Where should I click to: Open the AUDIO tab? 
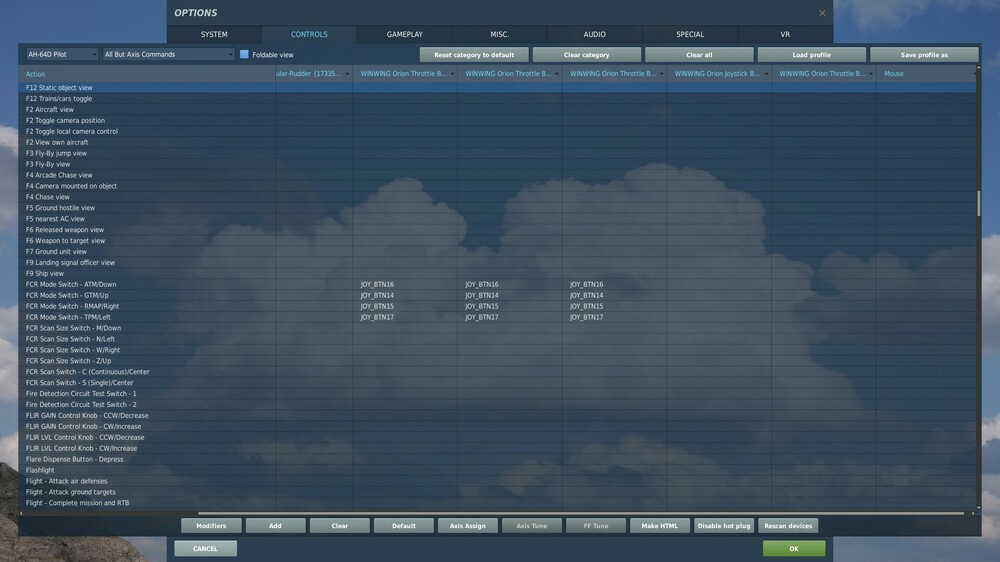tap(594, 34)
